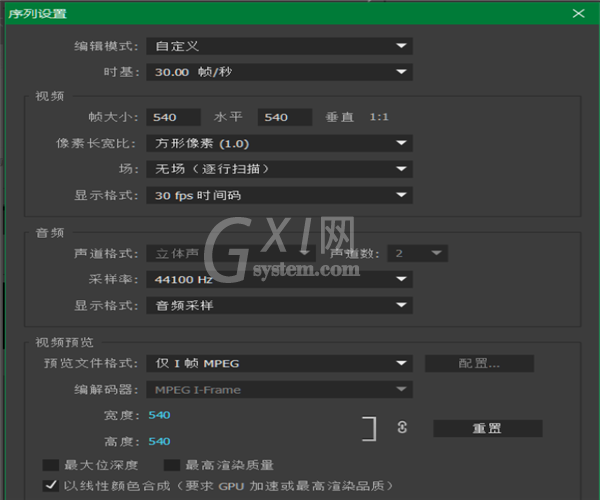
Task: Open the 编辑模式 dropdown showing 自定义
Action: click(279, 46)
